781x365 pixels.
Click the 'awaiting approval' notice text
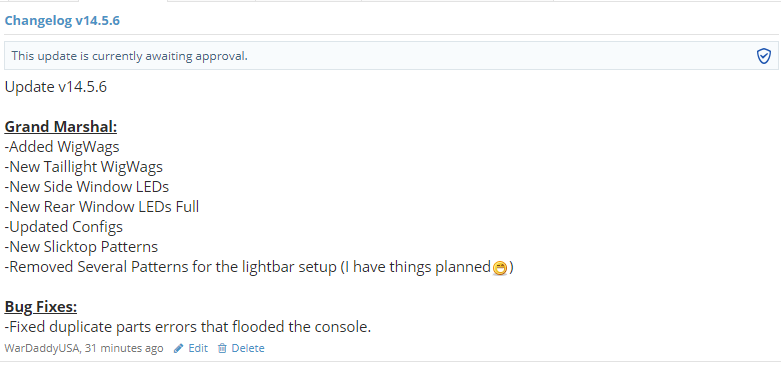tap(130, 56)
